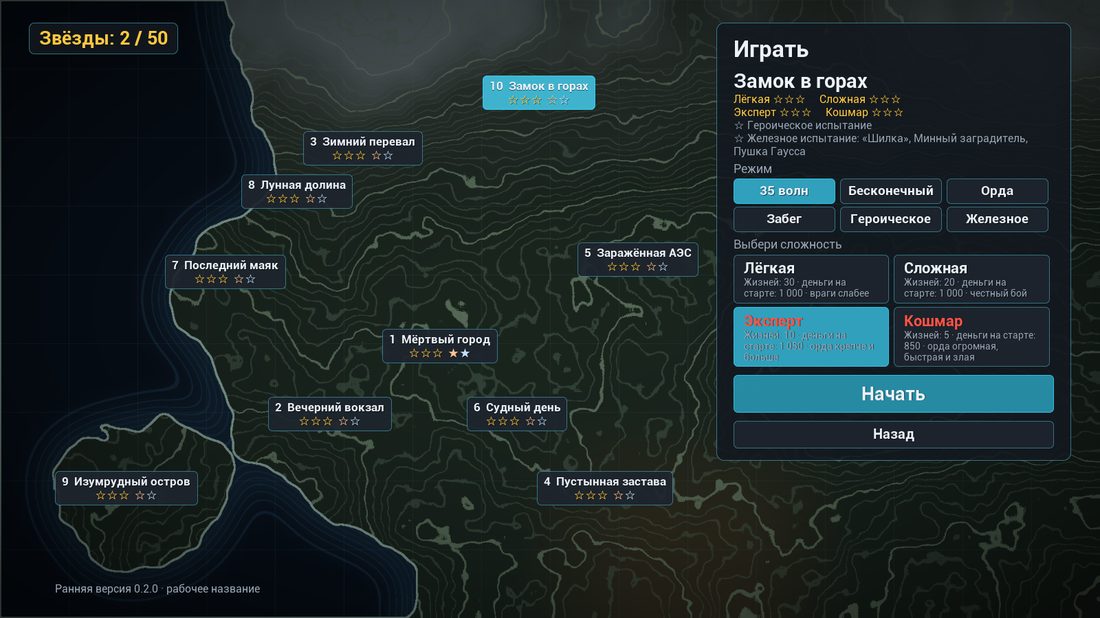The image size is (1100, 618).
Task: Select the Заражённая АЭС map node
Action: coord(638,260)
